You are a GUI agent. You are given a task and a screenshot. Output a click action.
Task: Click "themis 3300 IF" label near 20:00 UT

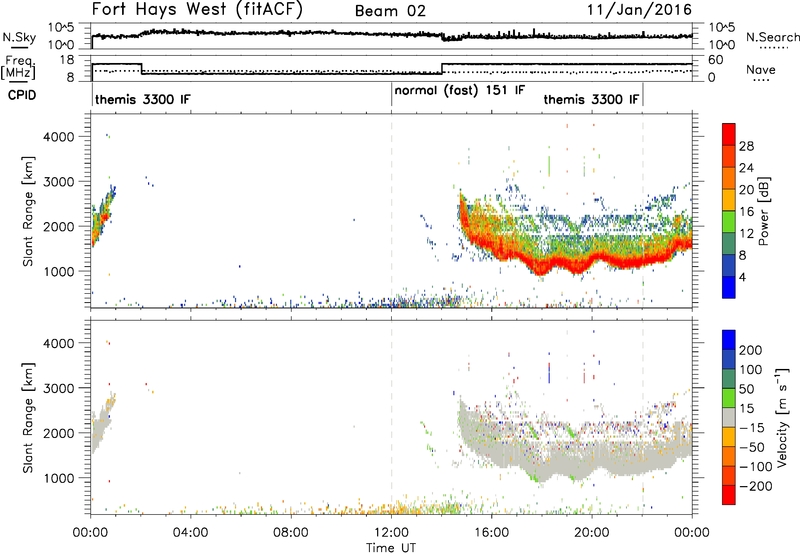pos(591,99)
